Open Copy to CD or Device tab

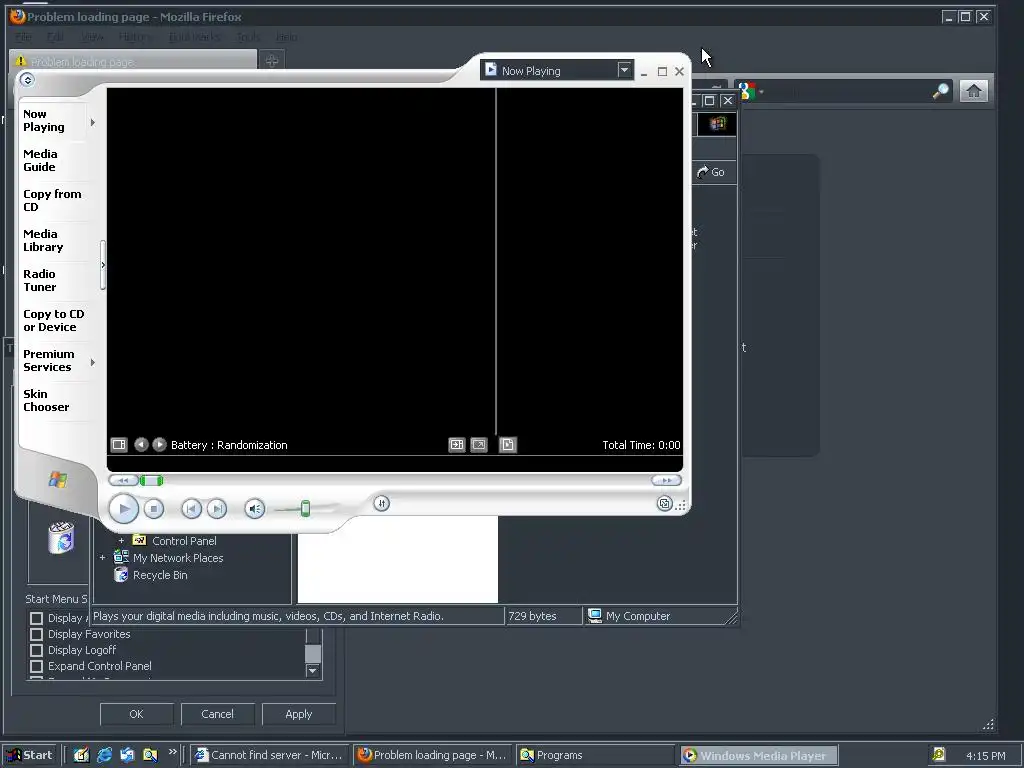click(54, 321)
